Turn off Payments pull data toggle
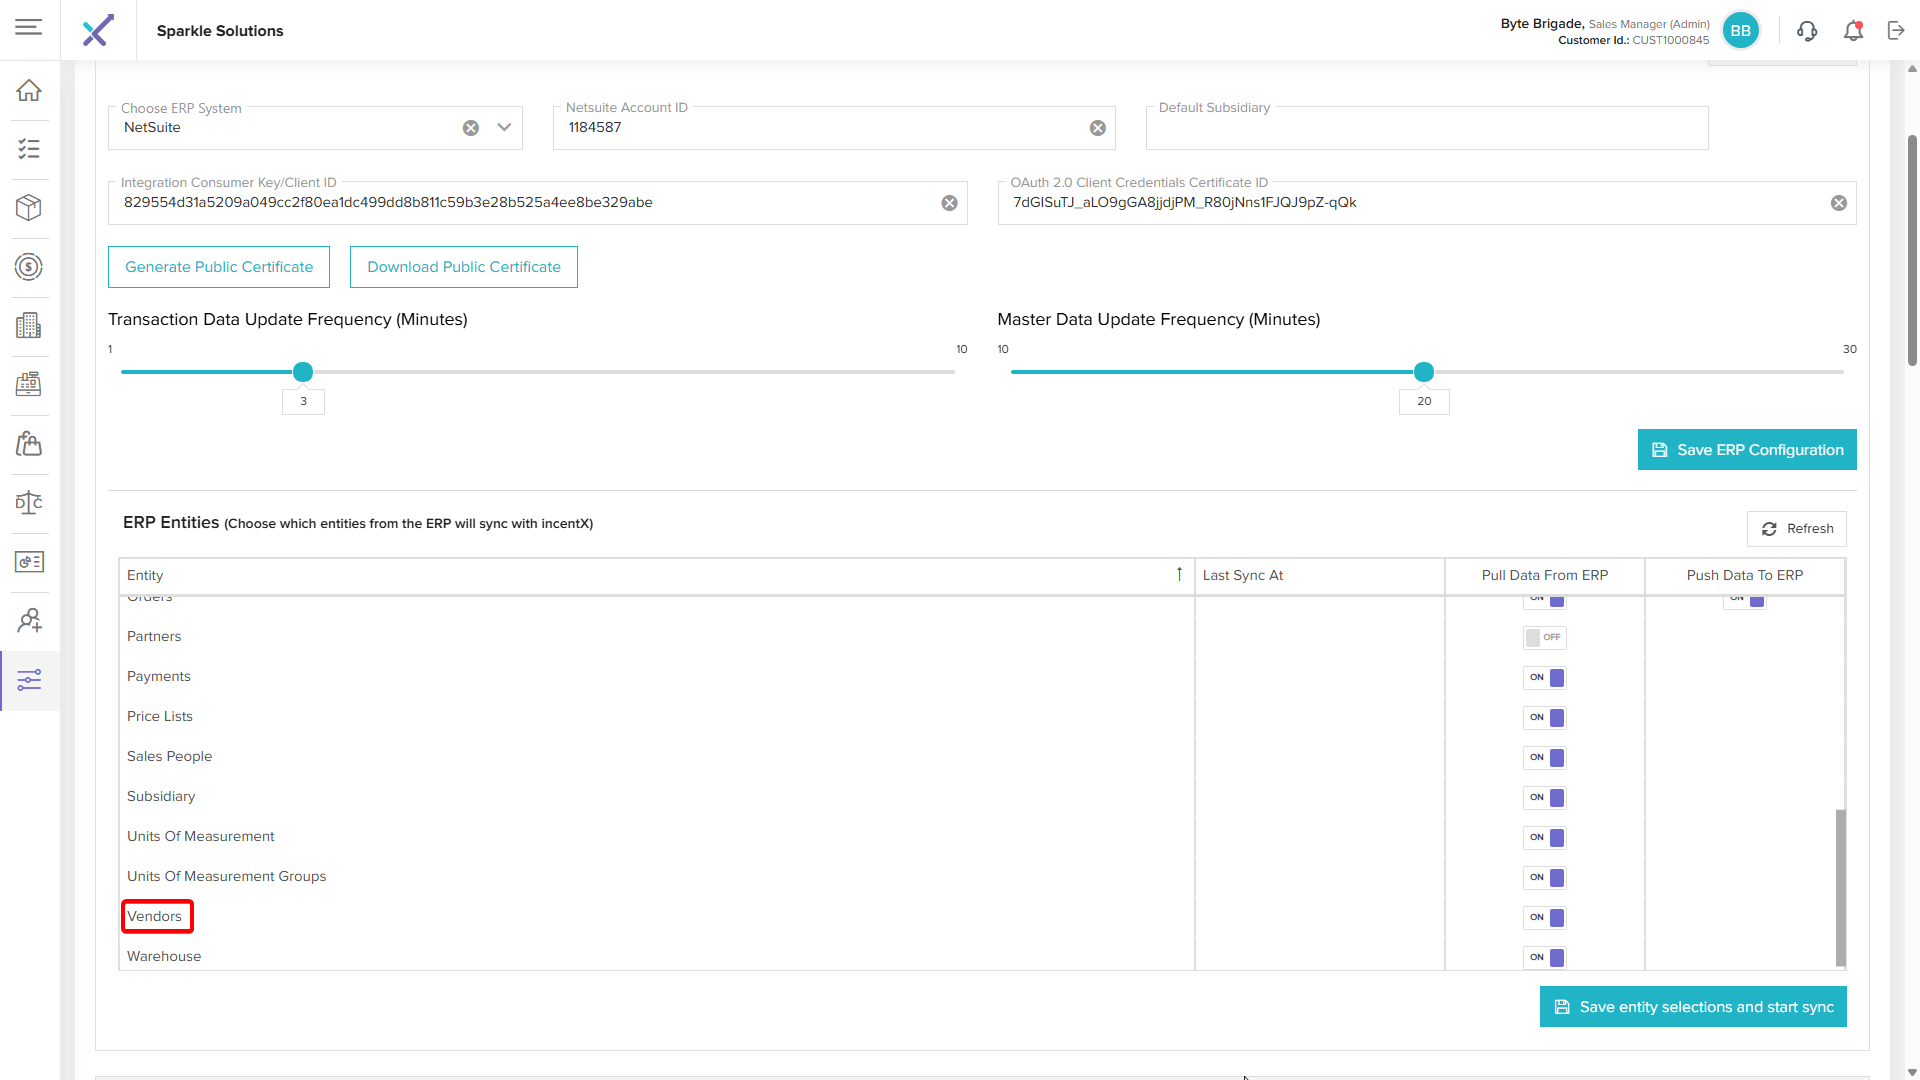The width and height of the screenshot is (1920, 1080). click(x=1544, y=677)
